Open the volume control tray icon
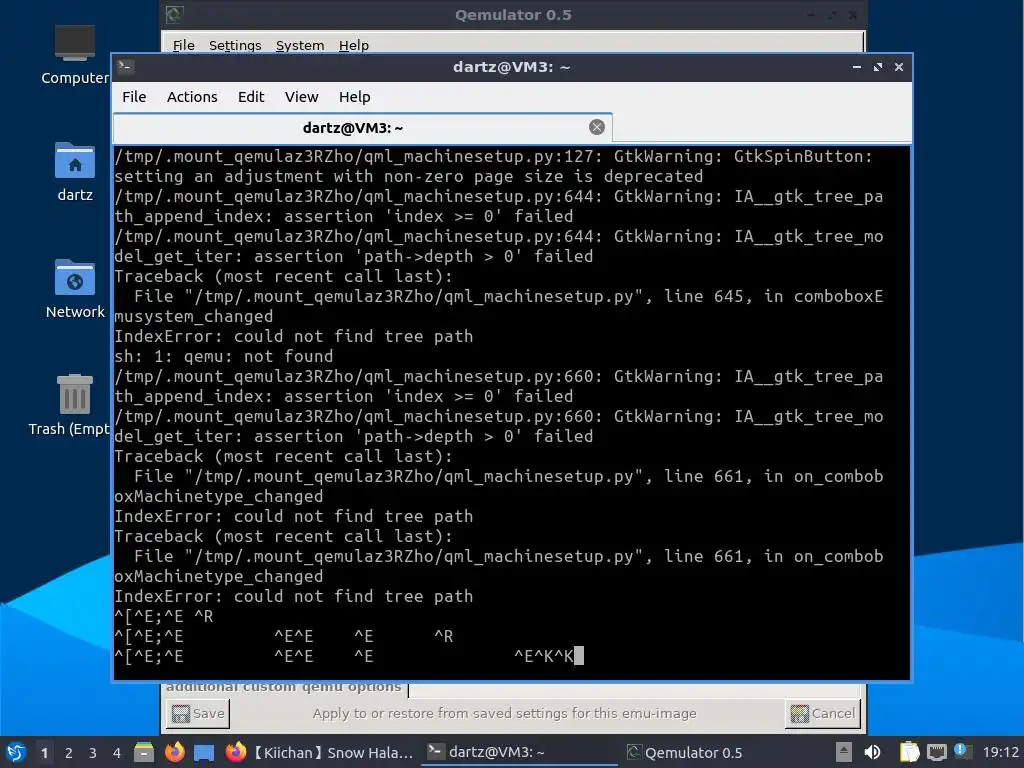Viewport: 1024px width, 768px height. (x=872, y=752)
